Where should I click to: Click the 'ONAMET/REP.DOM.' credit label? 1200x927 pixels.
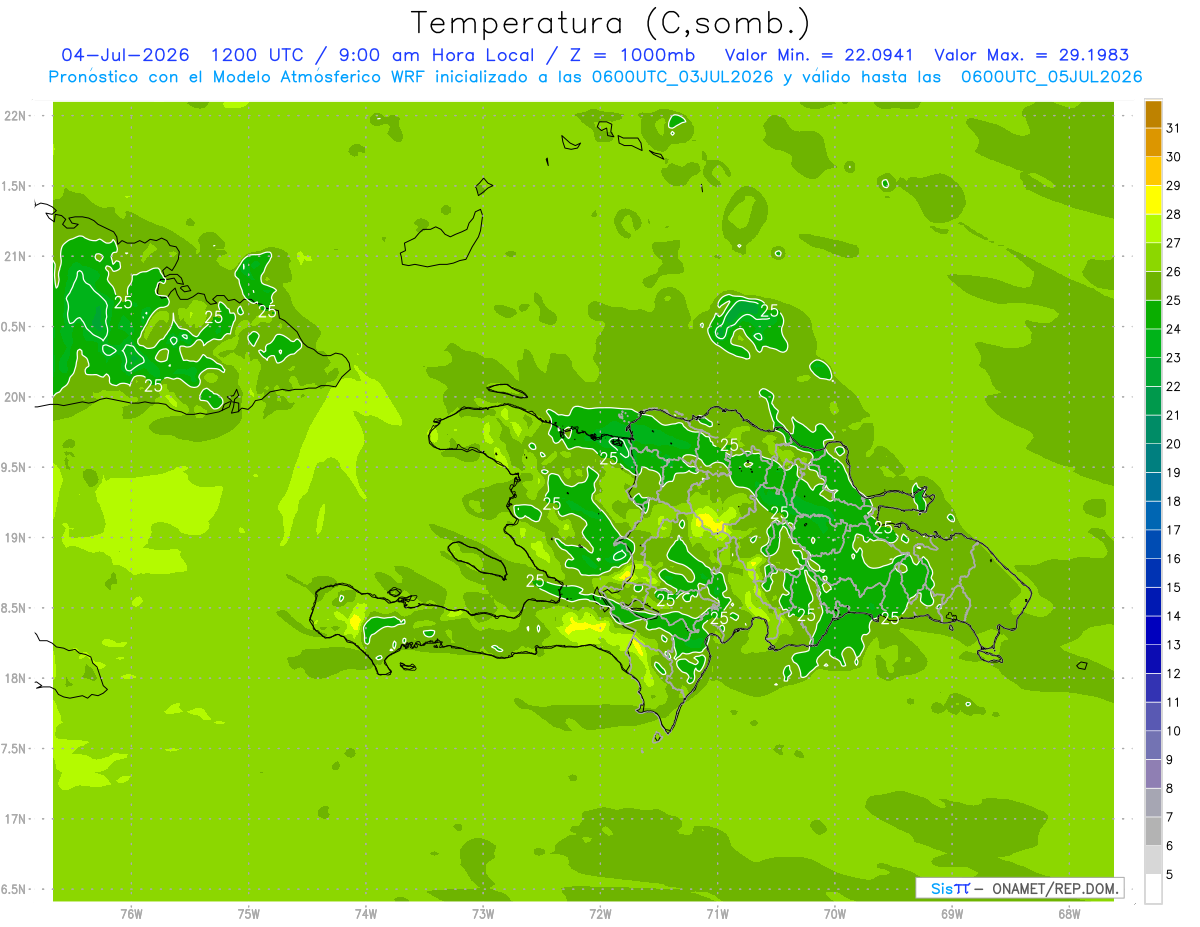pos(1055,888)
